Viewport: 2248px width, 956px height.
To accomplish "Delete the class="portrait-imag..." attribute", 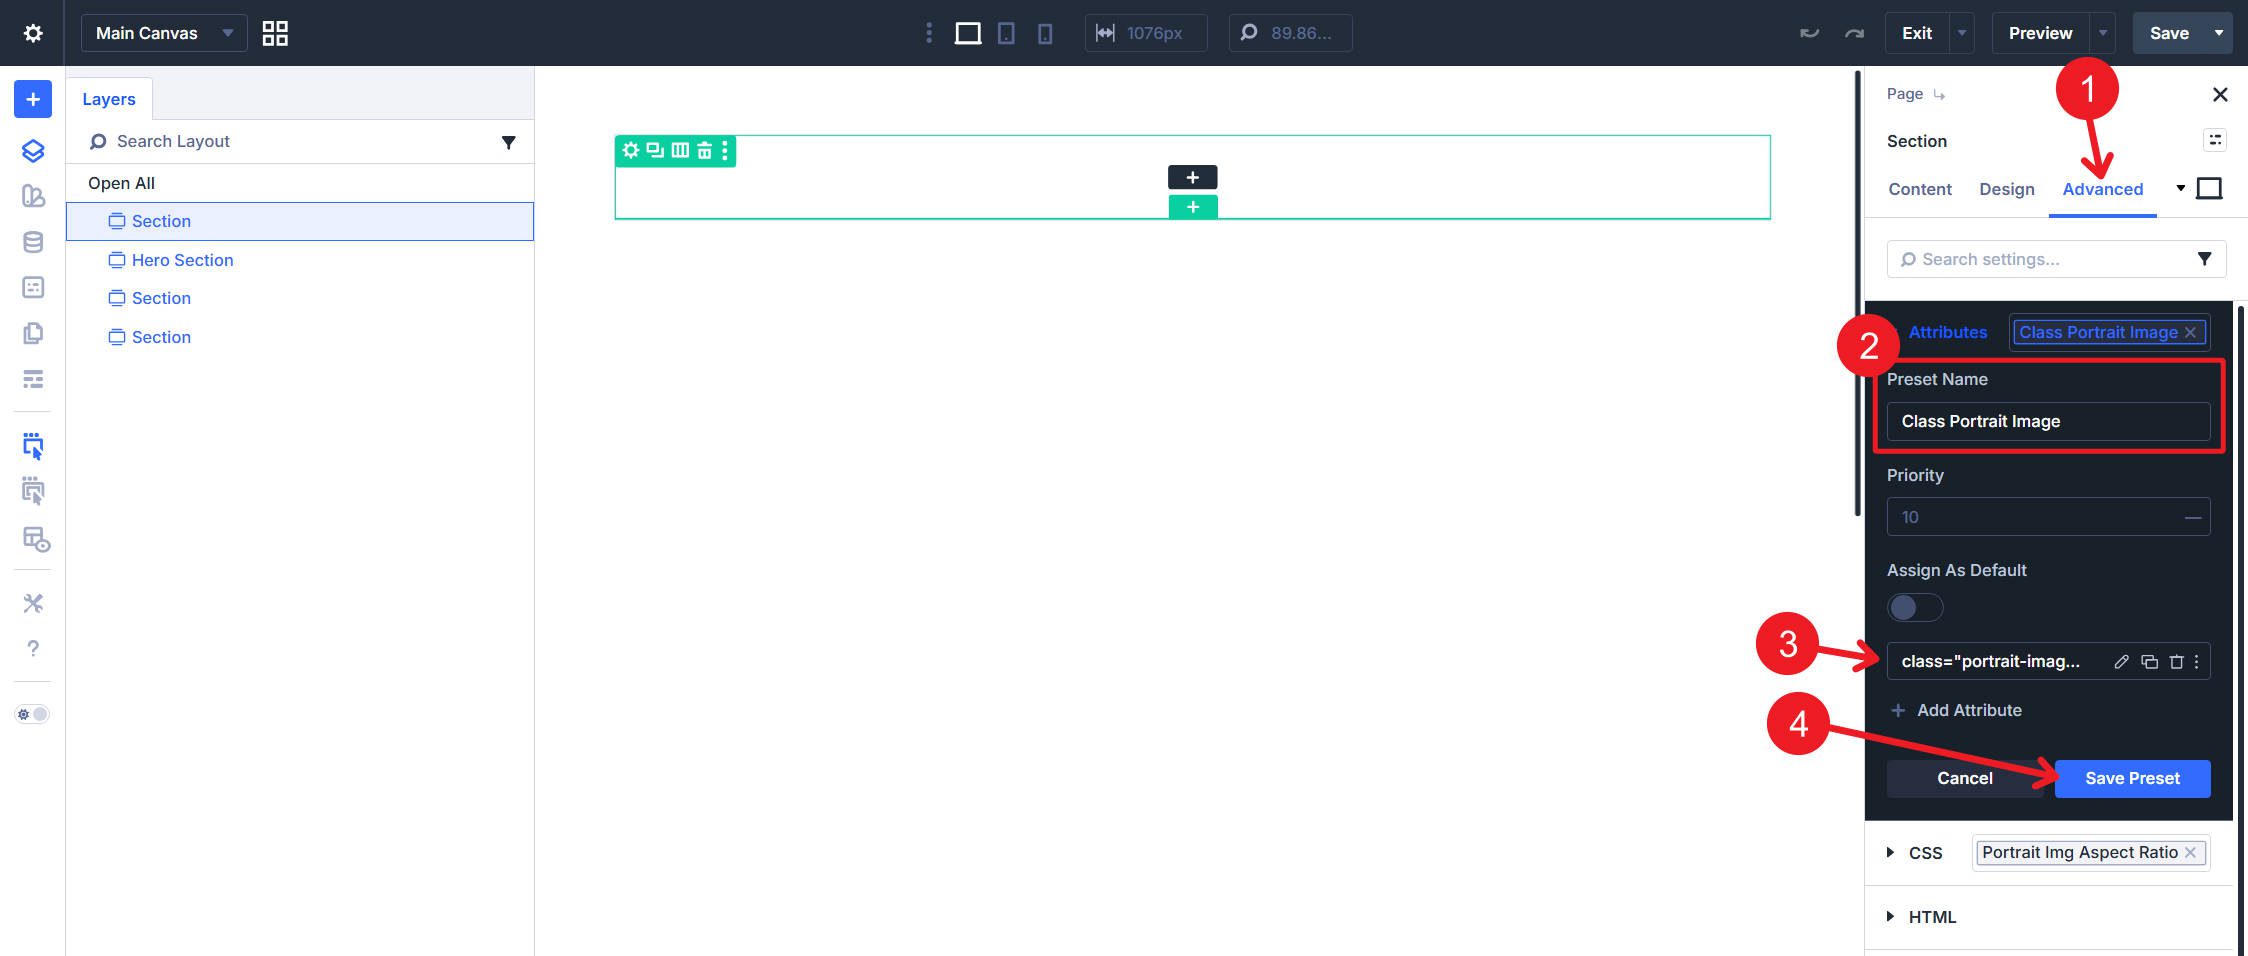I will (2176, 662).
